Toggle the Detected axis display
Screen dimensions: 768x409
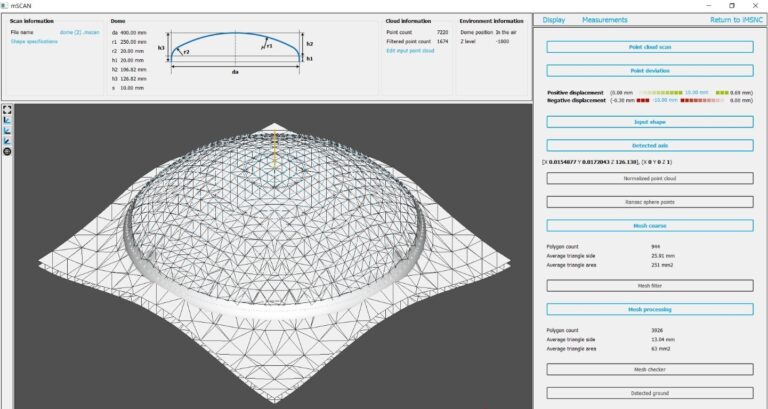pos(650,145)
